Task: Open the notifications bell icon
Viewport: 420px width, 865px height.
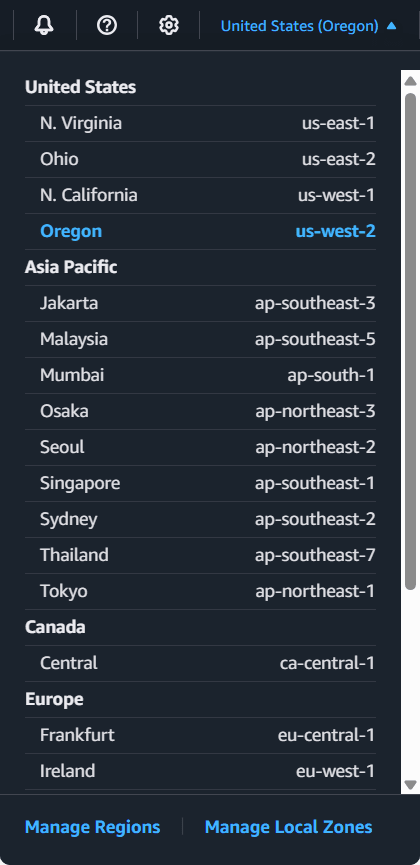Action: (x=44, y=25)
